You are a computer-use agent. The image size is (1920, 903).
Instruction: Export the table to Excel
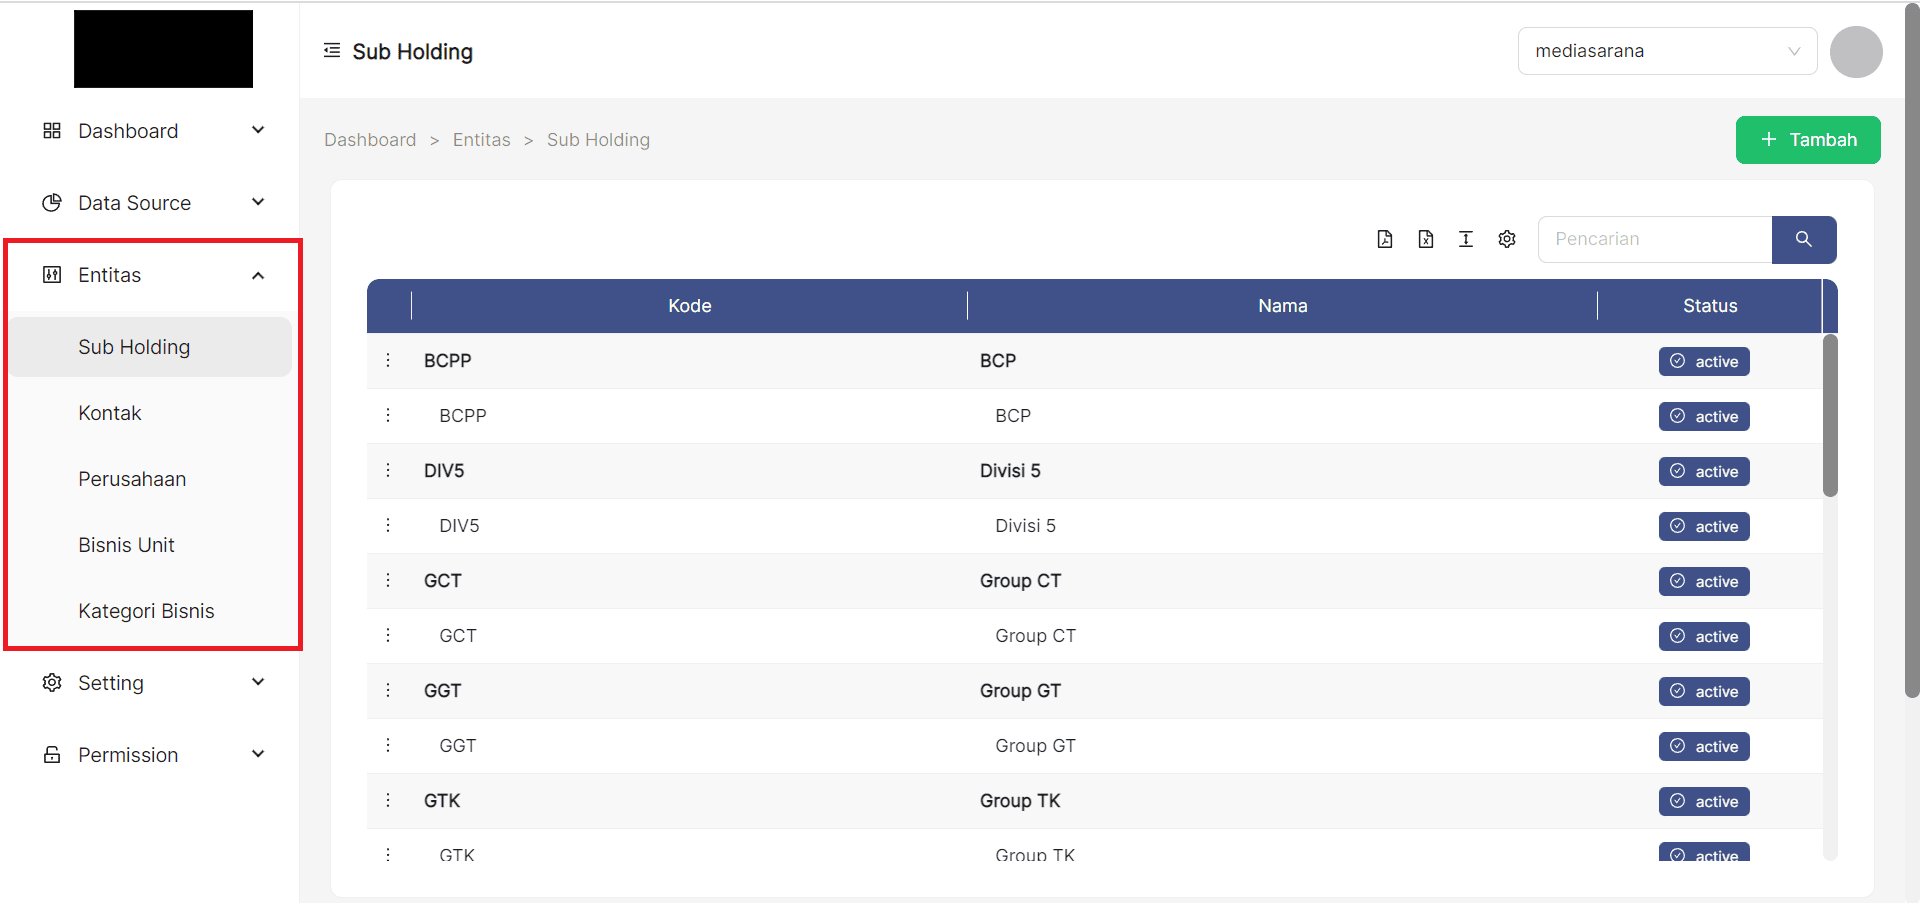click(1426, 239)
